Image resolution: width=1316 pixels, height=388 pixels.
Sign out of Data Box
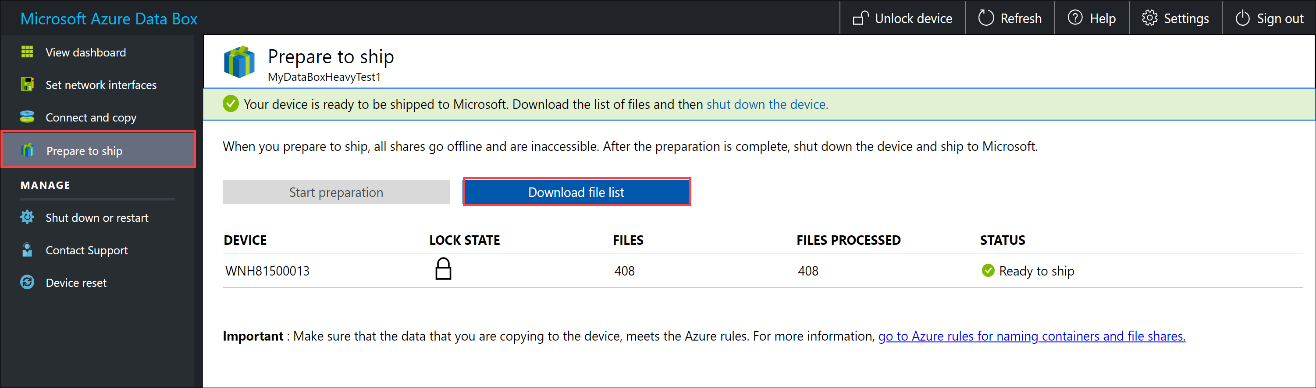click(1269, 18)
